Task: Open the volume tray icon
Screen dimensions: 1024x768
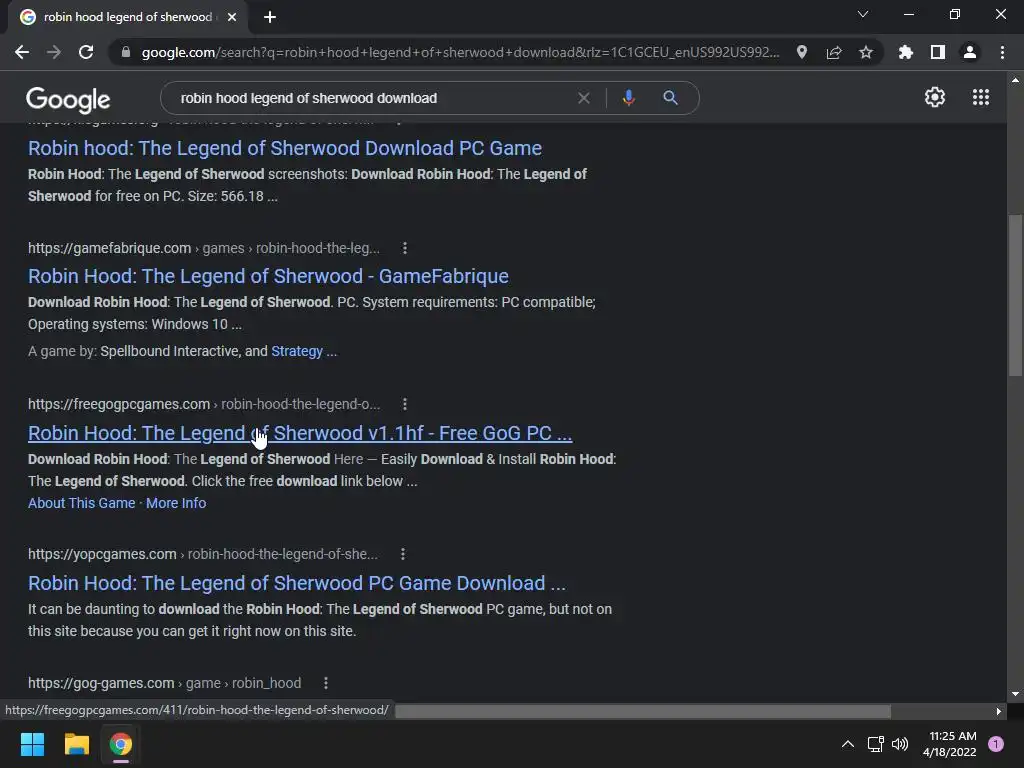Action: click(900, 744)
